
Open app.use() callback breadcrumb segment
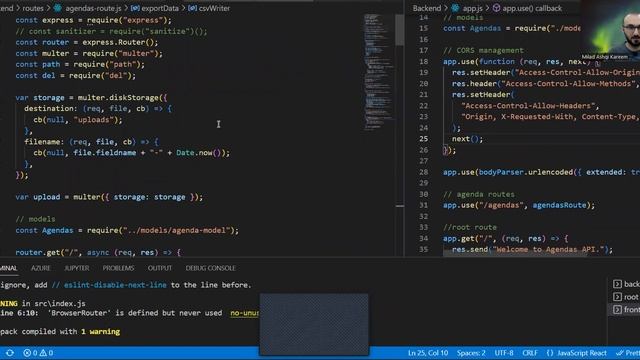[532, 8]
